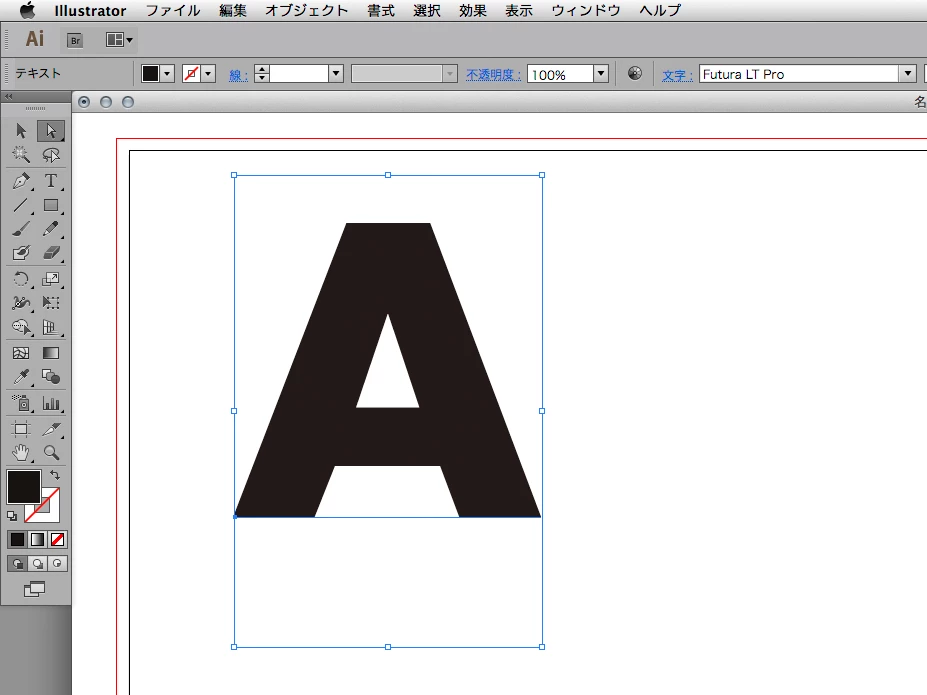Click control bar fill color swatch
This screenshot has width=927, height=695.
150,73
